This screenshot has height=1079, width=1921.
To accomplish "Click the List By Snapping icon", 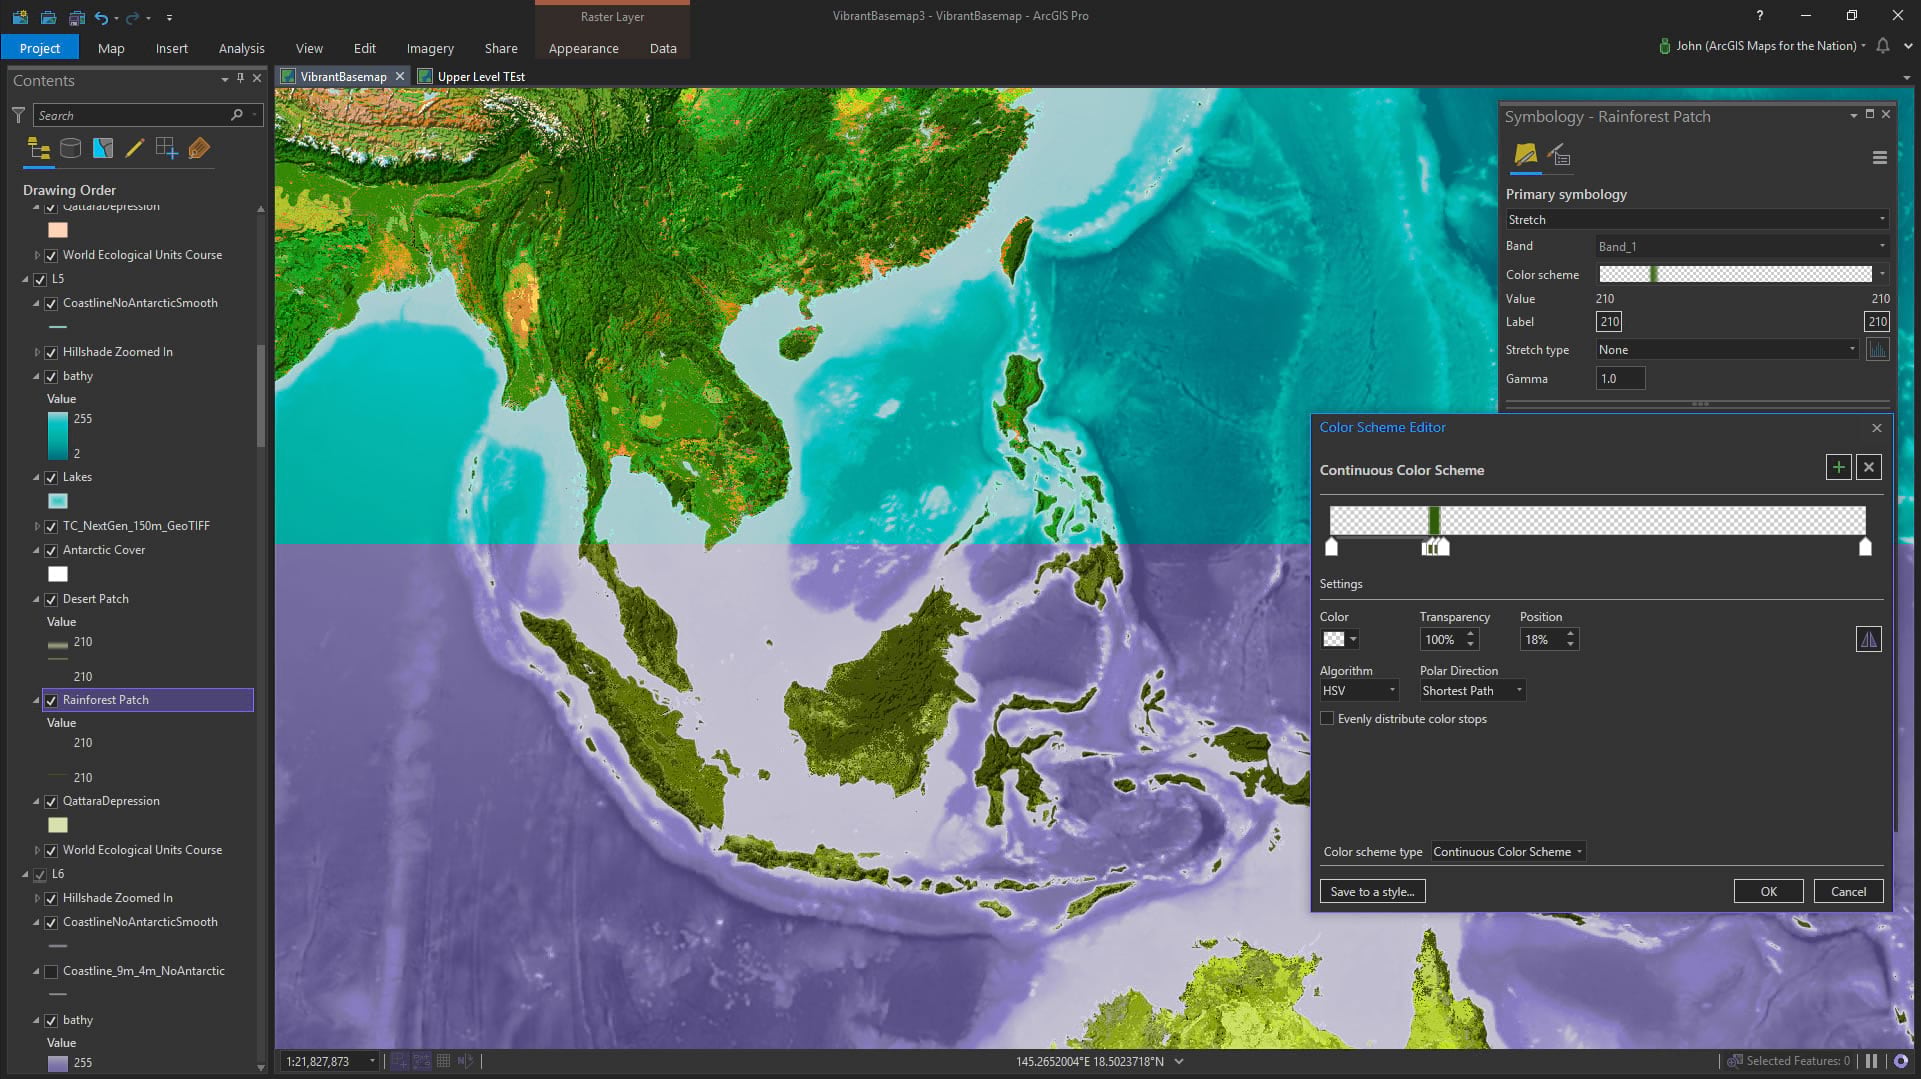I will click(167, 149).
